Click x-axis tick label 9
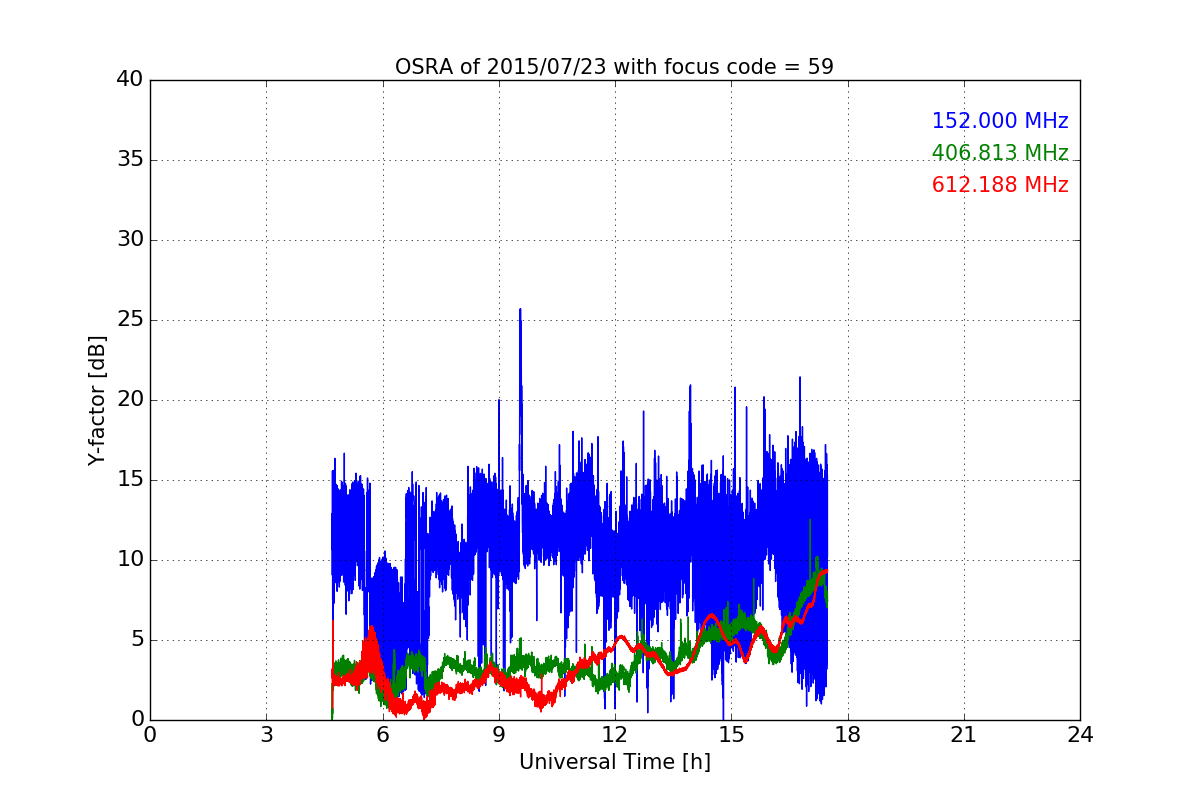This screenshot has width=1200, height=800. pos(499,735)
